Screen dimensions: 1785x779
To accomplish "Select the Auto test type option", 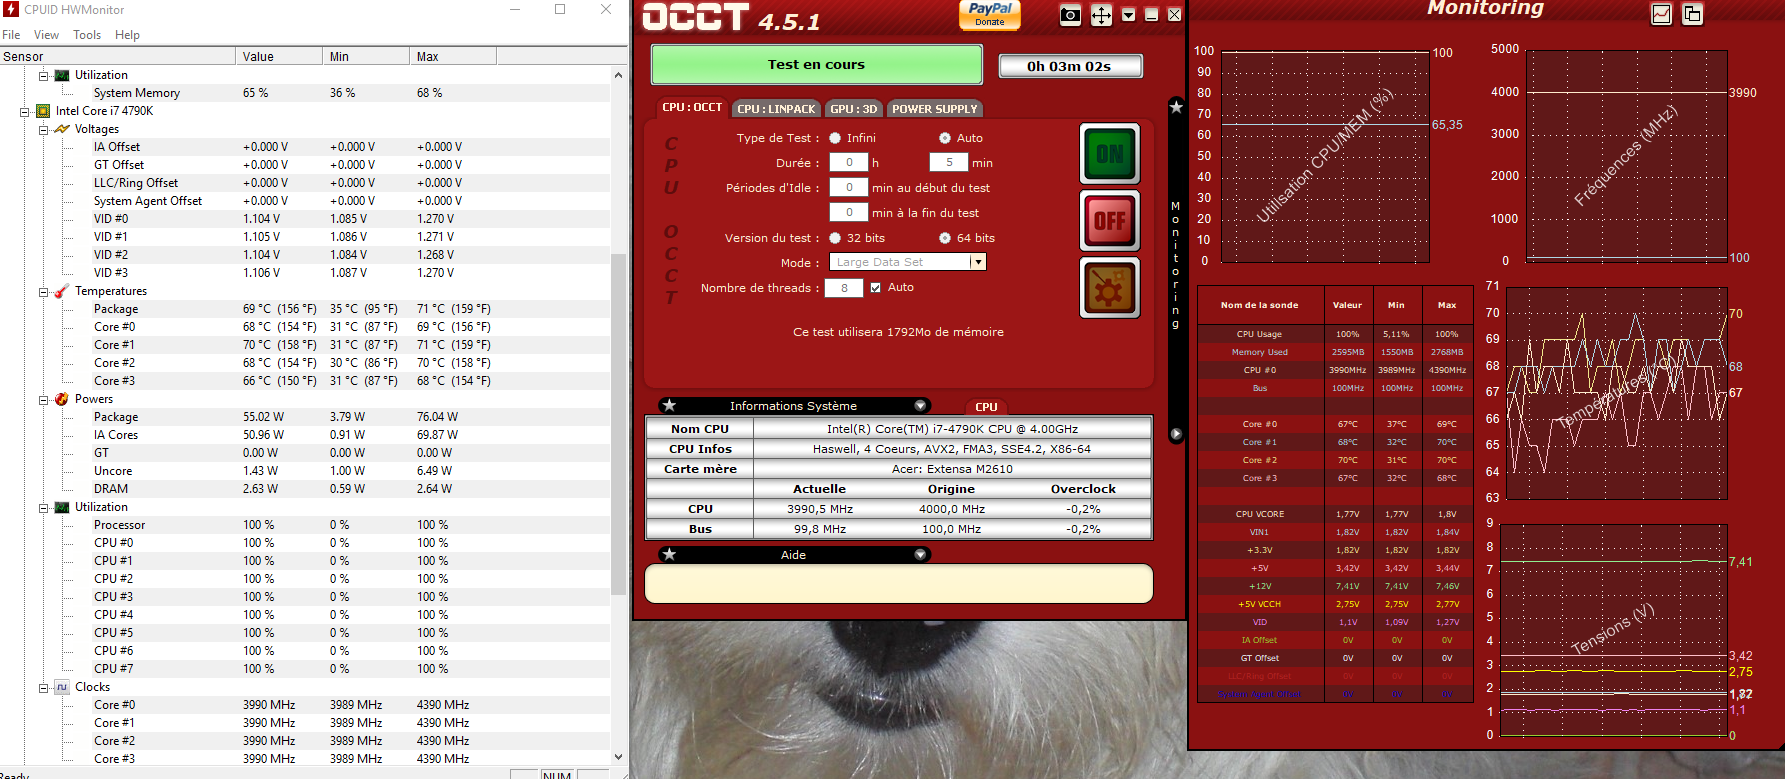I will pyautogui.click(x=945, y=138).
